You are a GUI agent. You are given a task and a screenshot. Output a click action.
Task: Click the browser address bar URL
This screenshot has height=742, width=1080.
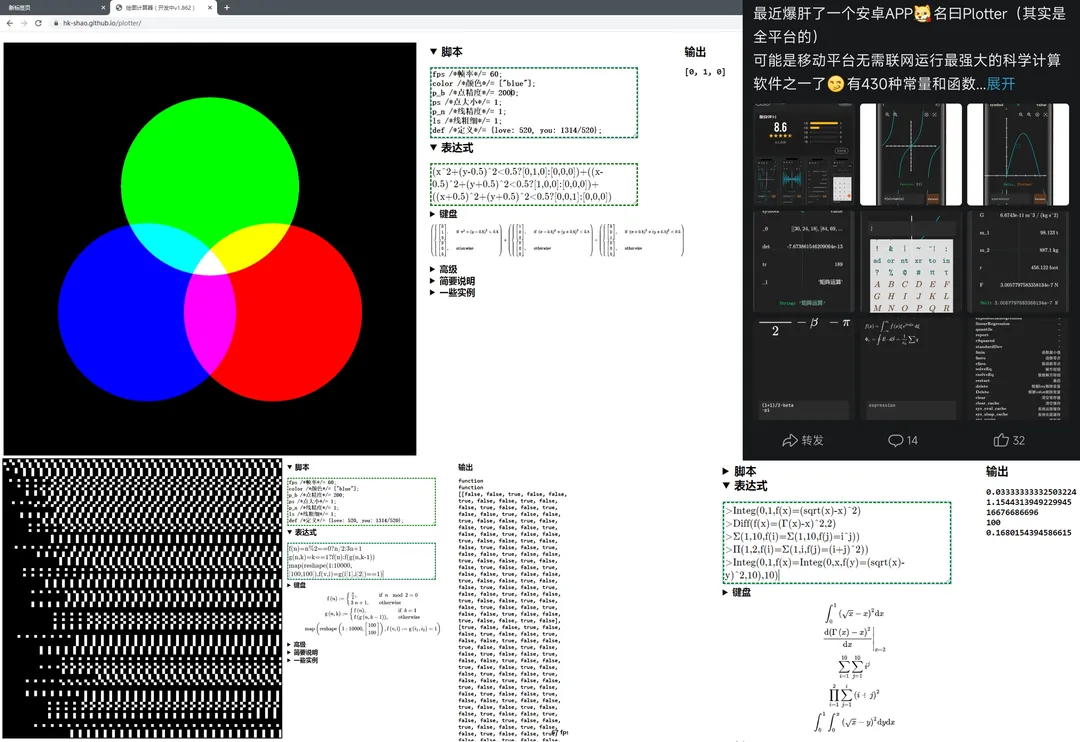(x=100, y=22)
